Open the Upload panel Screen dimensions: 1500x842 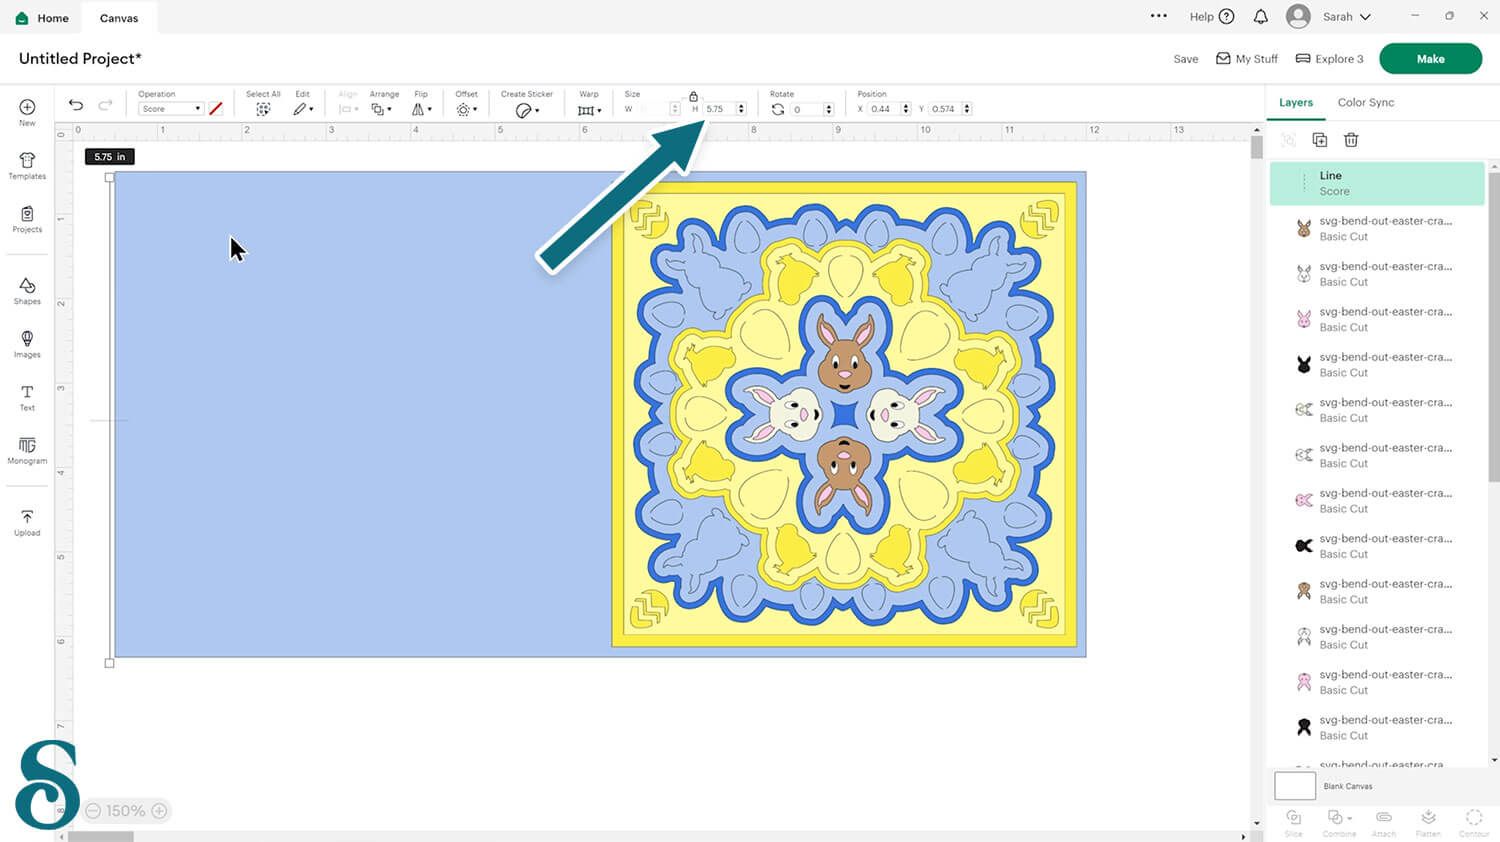click(27, 523)
